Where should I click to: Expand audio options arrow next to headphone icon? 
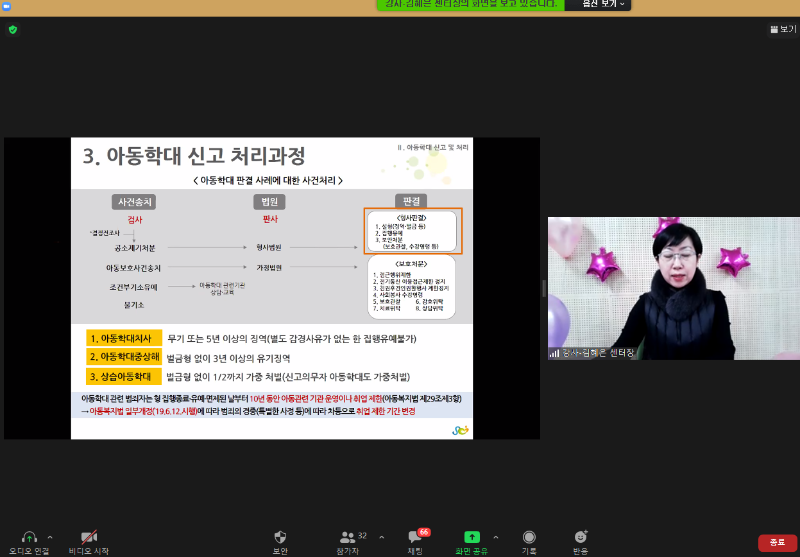(50, 537)
